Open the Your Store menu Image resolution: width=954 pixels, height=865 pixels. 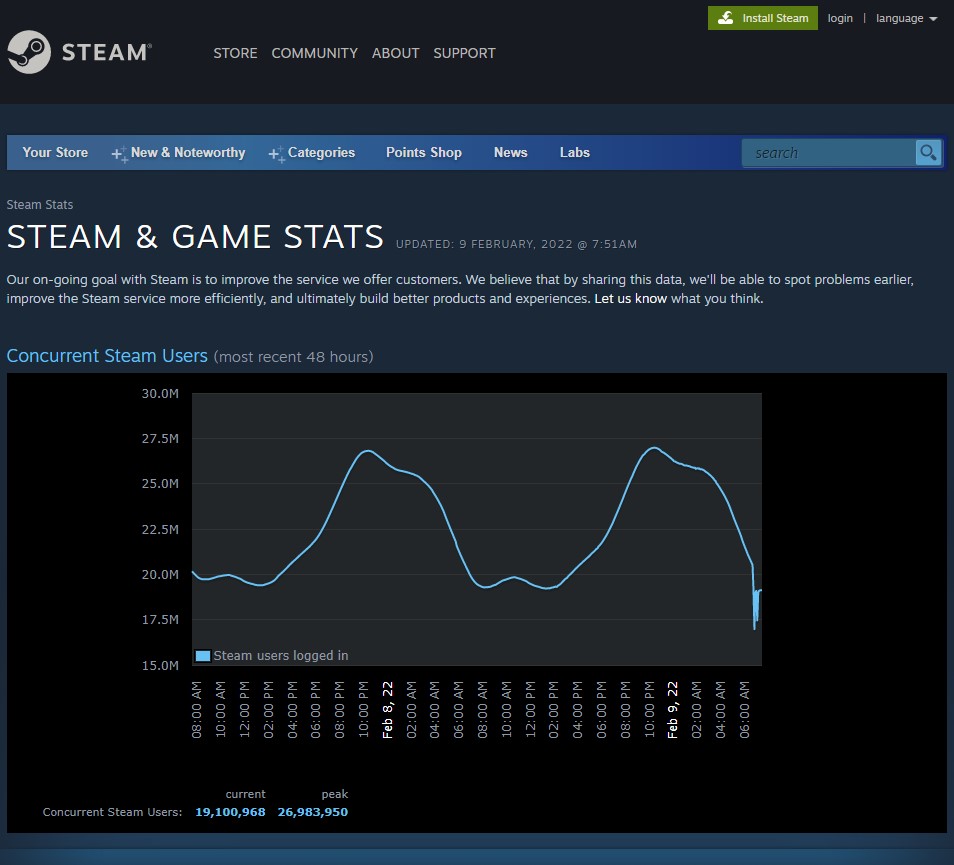pyautogui.click(x=55, y=153)
